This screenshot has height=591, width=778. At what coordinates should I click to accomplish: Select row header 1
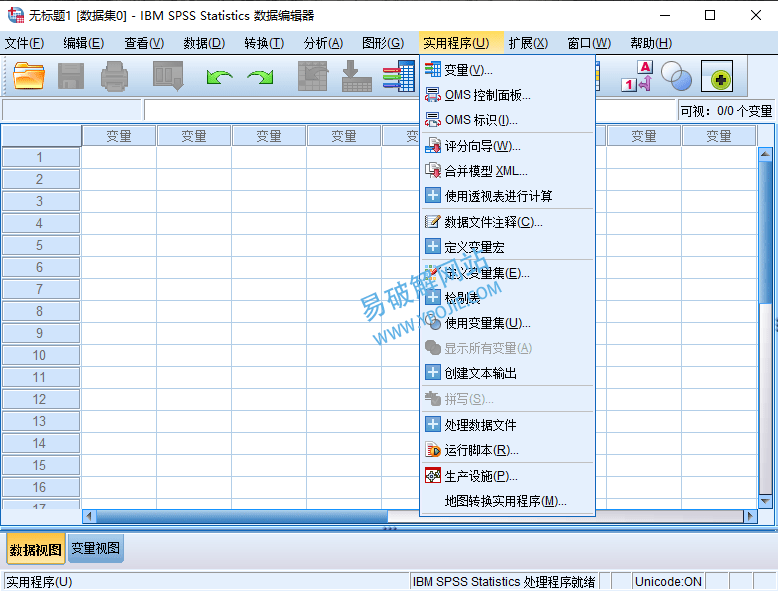tap(41, 157)
